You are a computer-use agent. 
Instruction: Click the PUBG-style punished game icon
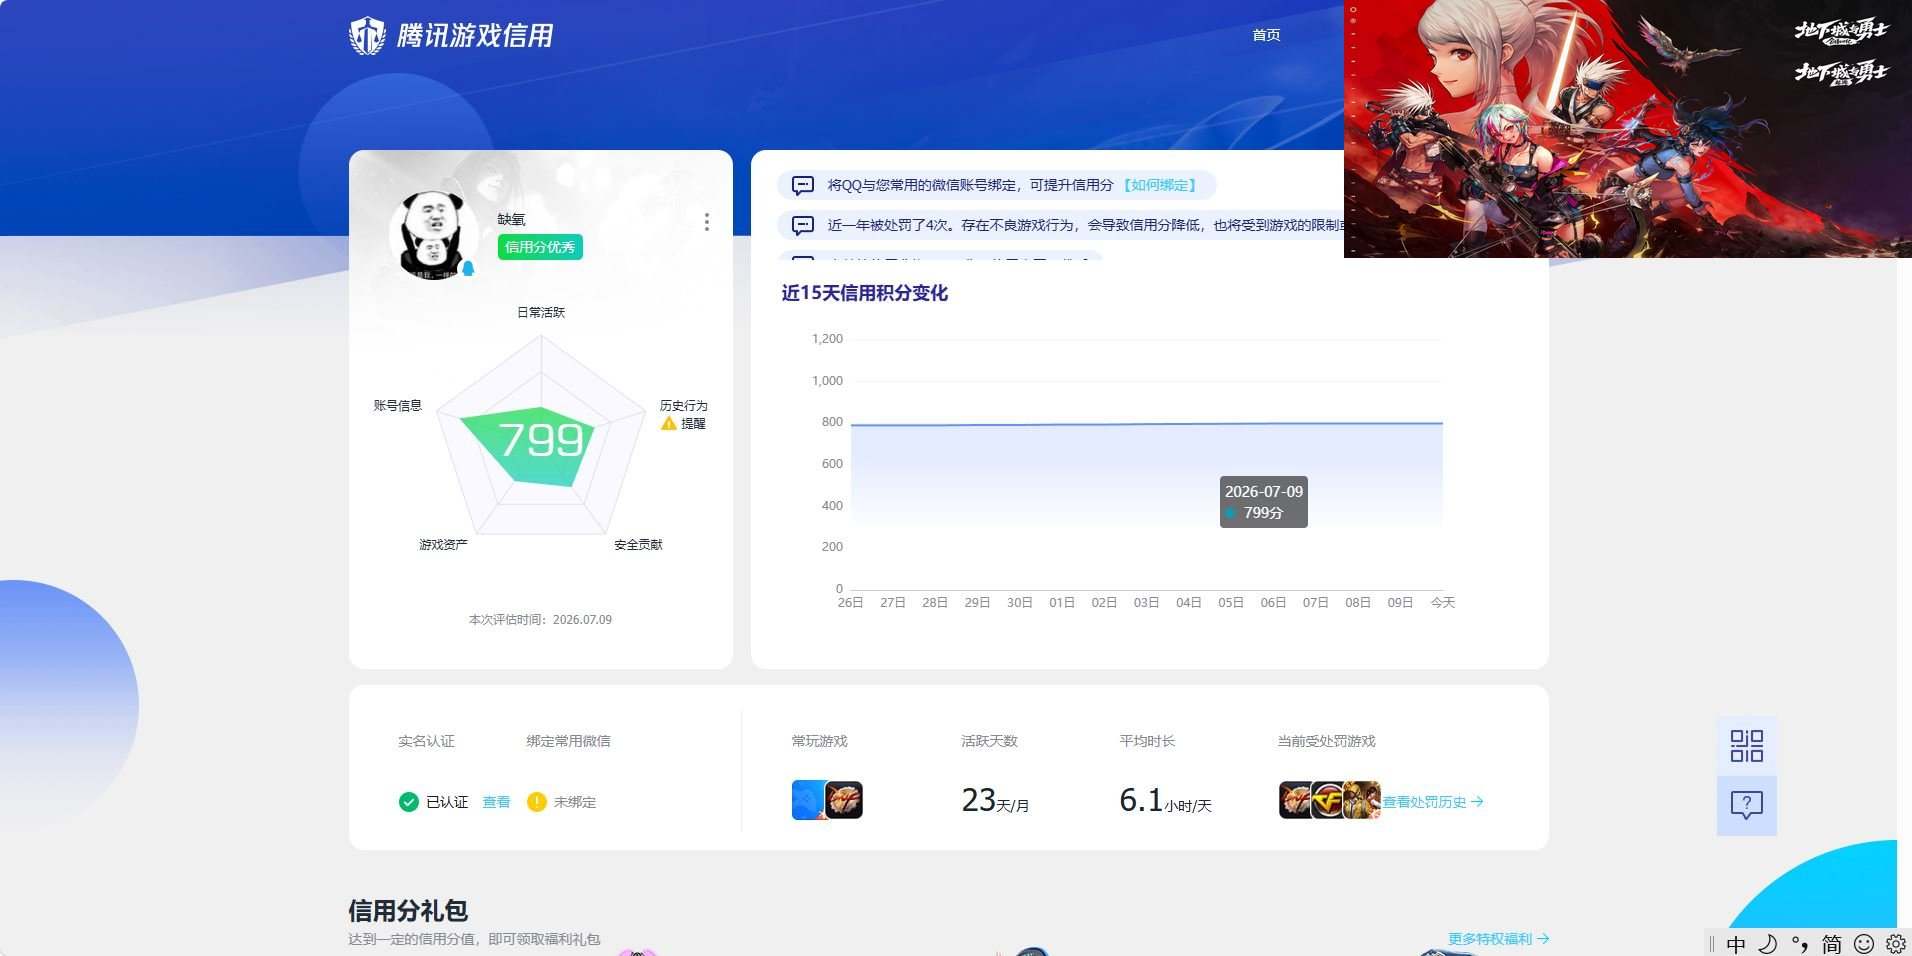click(x=1362, y=800)
